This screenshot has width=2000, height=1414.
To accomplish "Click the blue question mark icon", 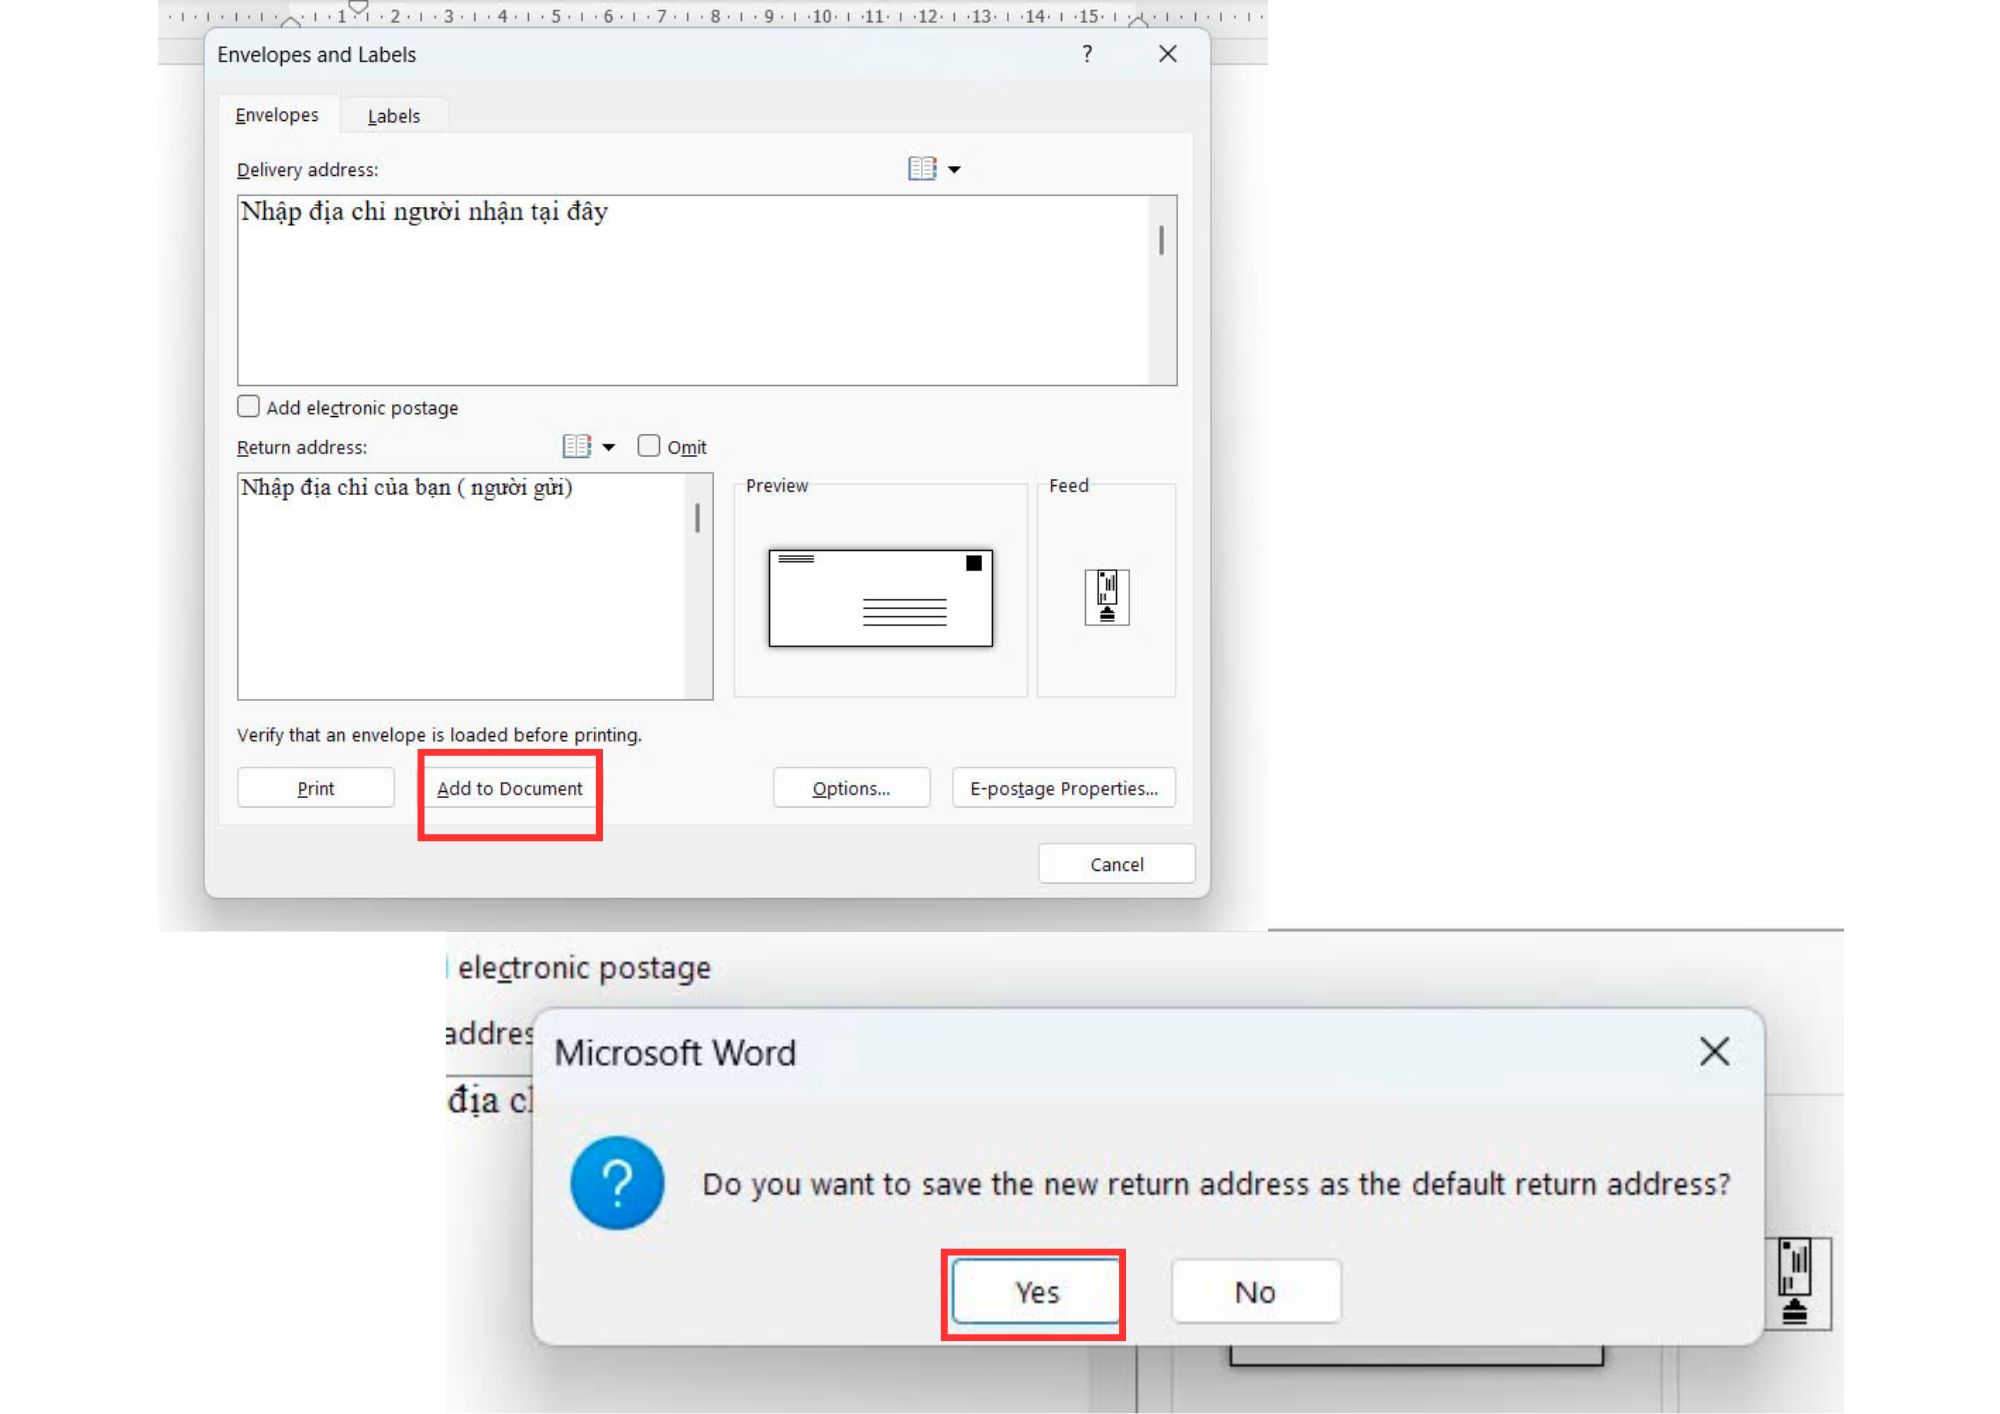I will [x=617, y=1183].
